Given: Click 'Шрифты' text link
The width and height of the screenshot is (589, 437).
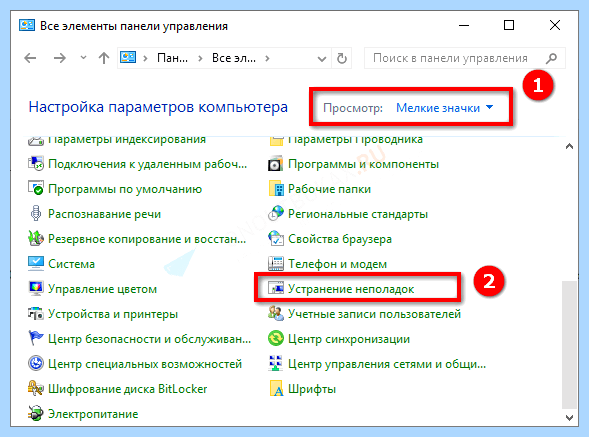Looking at the screenshot, I should (x=312, y=389).
